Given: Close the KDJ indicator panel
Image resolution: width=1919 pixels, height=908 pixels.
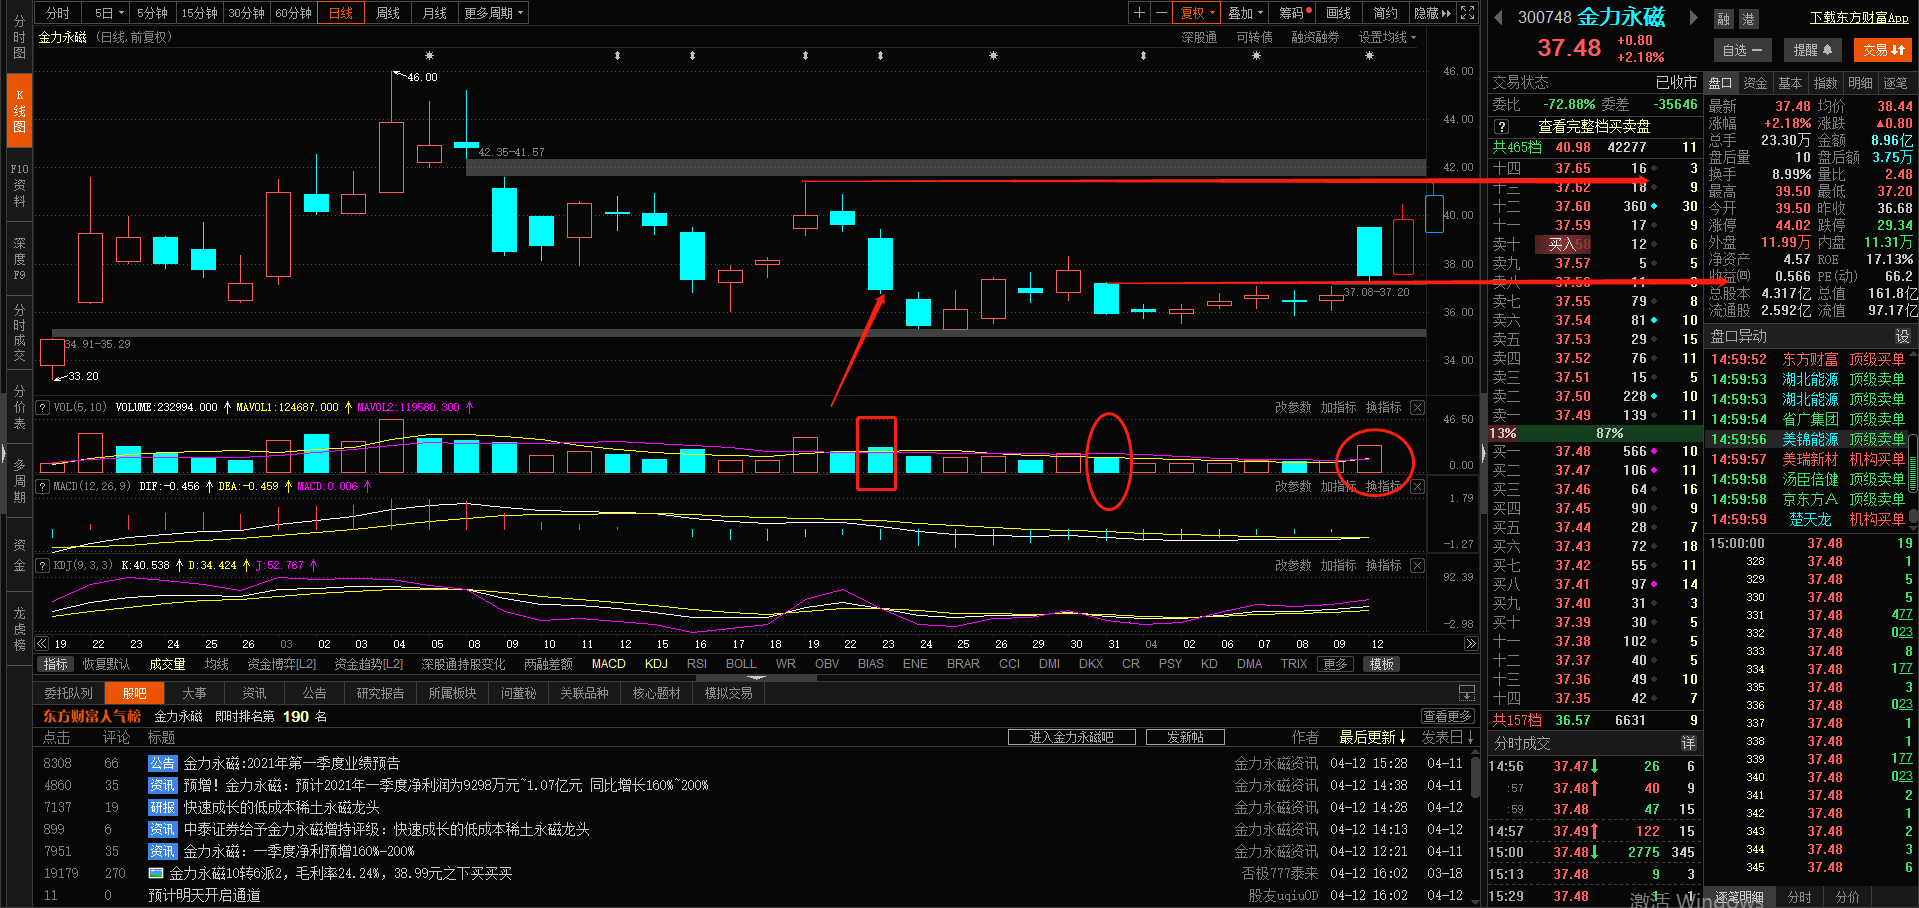Looking at the screenshot, I should [x=1417, y=566].
